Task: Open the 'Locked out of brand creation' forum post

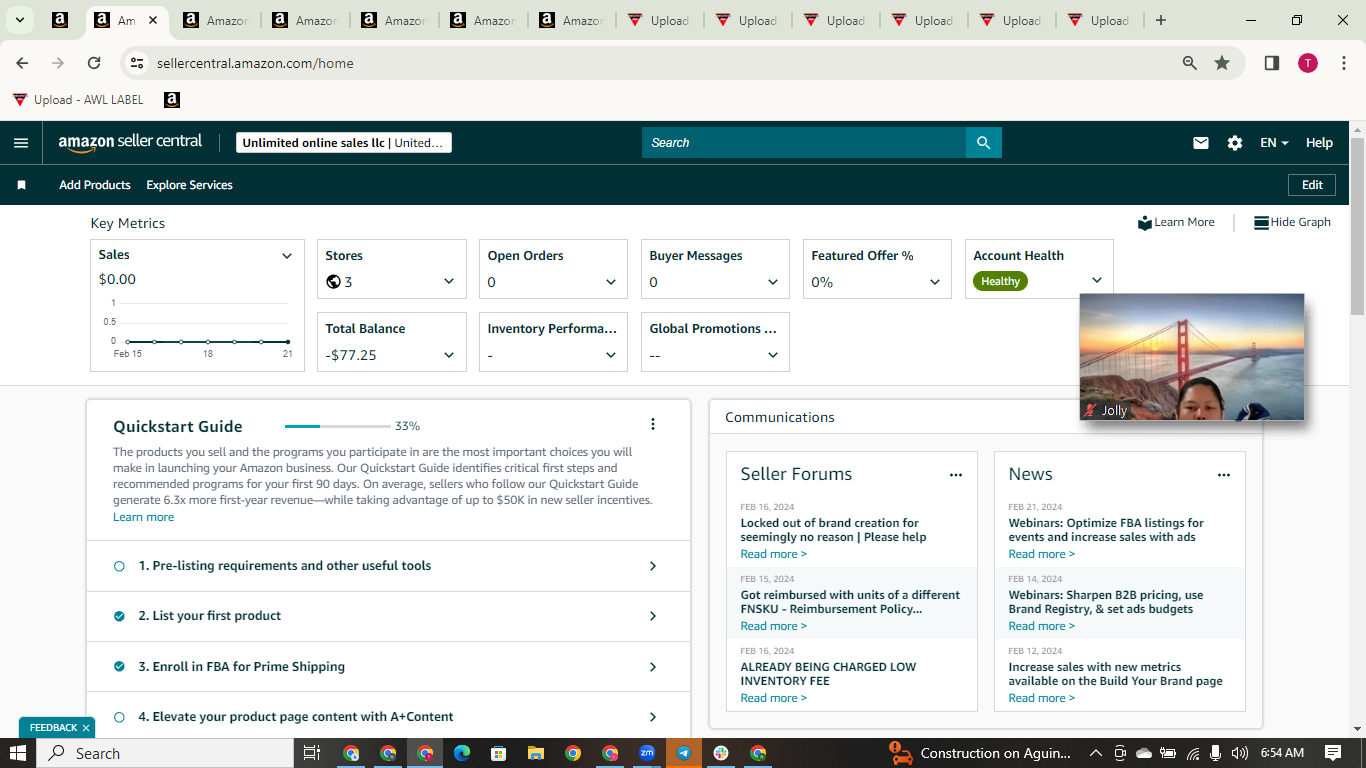Action: tap(833, 530)
